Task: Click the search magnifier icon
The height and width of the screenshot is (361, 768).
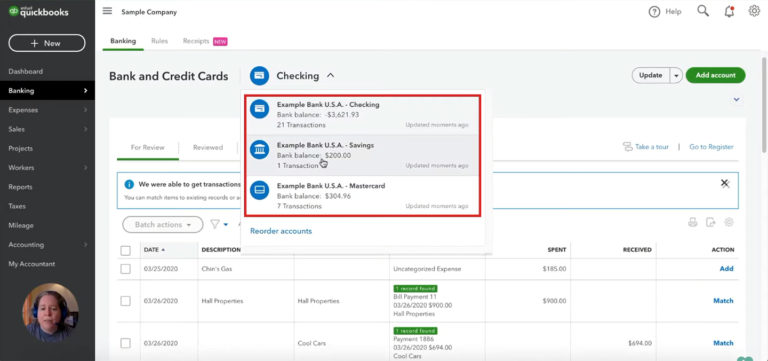Action: tap(703, 11)
